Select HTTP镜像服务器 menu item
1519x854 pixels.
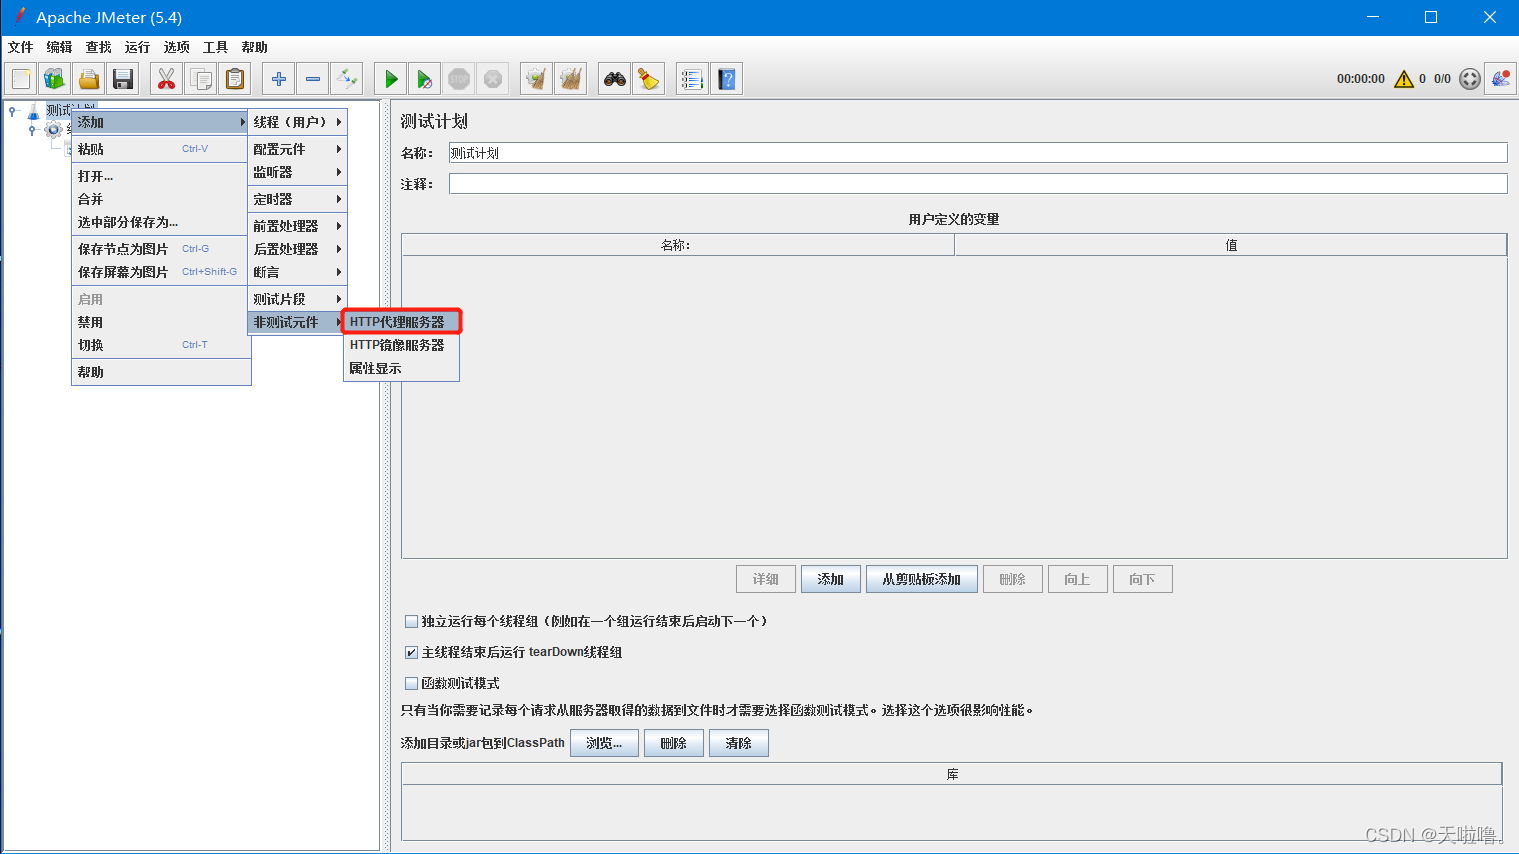coord(401,345)
